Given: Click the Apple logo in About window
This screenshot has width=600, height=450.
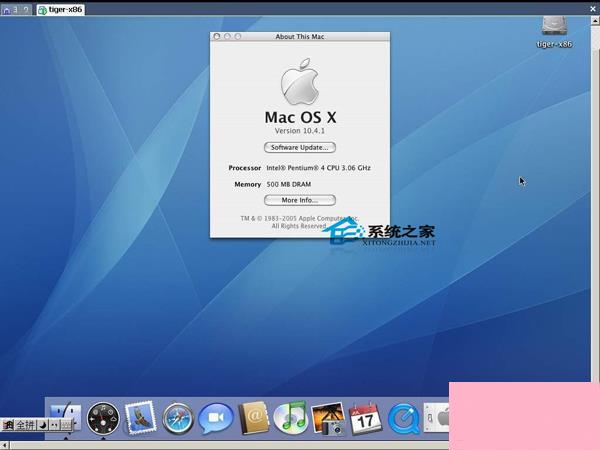Looking at the screenshot, I should (x=300, y=82).
